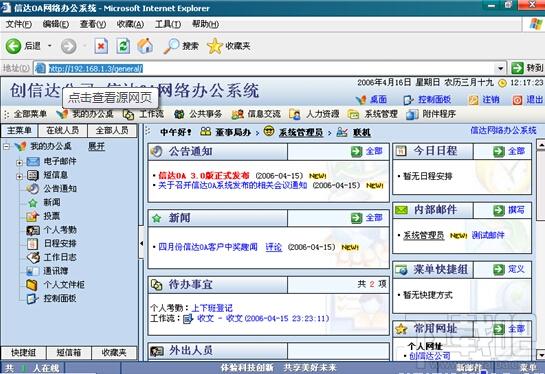Switch to the 在线人员 tab
Viewport: 545px width, 374px height.
tap(62, 130)
